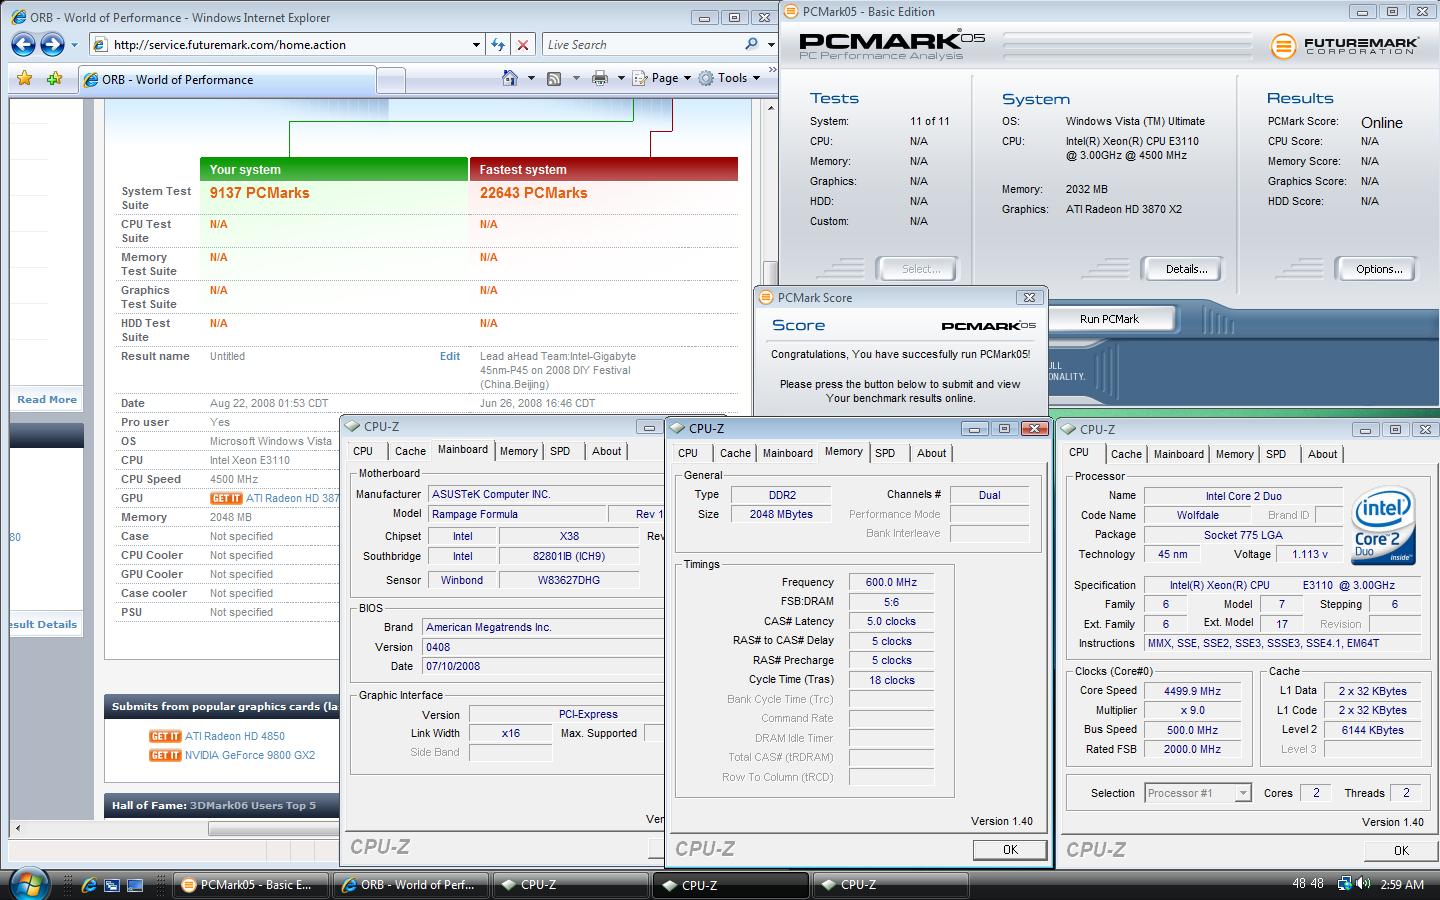Viewport: 1440px width, 900px height.
Task: Open the address bar URL history dropdown
Action: point(476,45)
